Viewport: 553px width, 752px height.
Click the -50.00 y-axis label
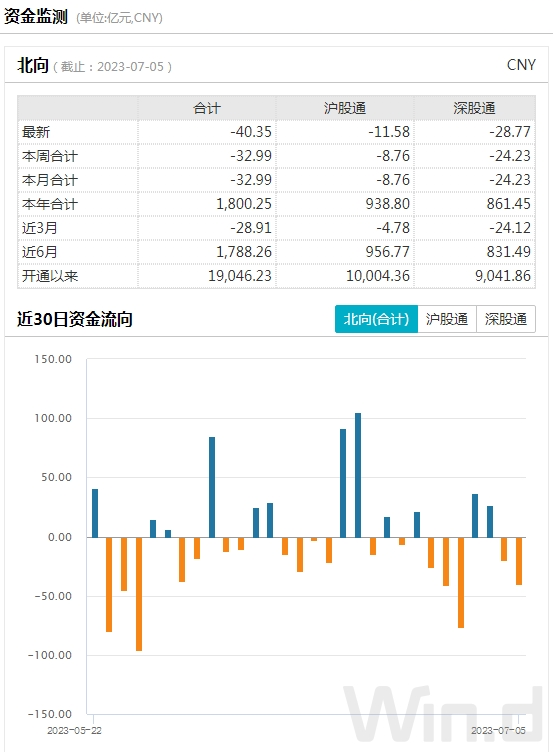click(x=53, y=596)
